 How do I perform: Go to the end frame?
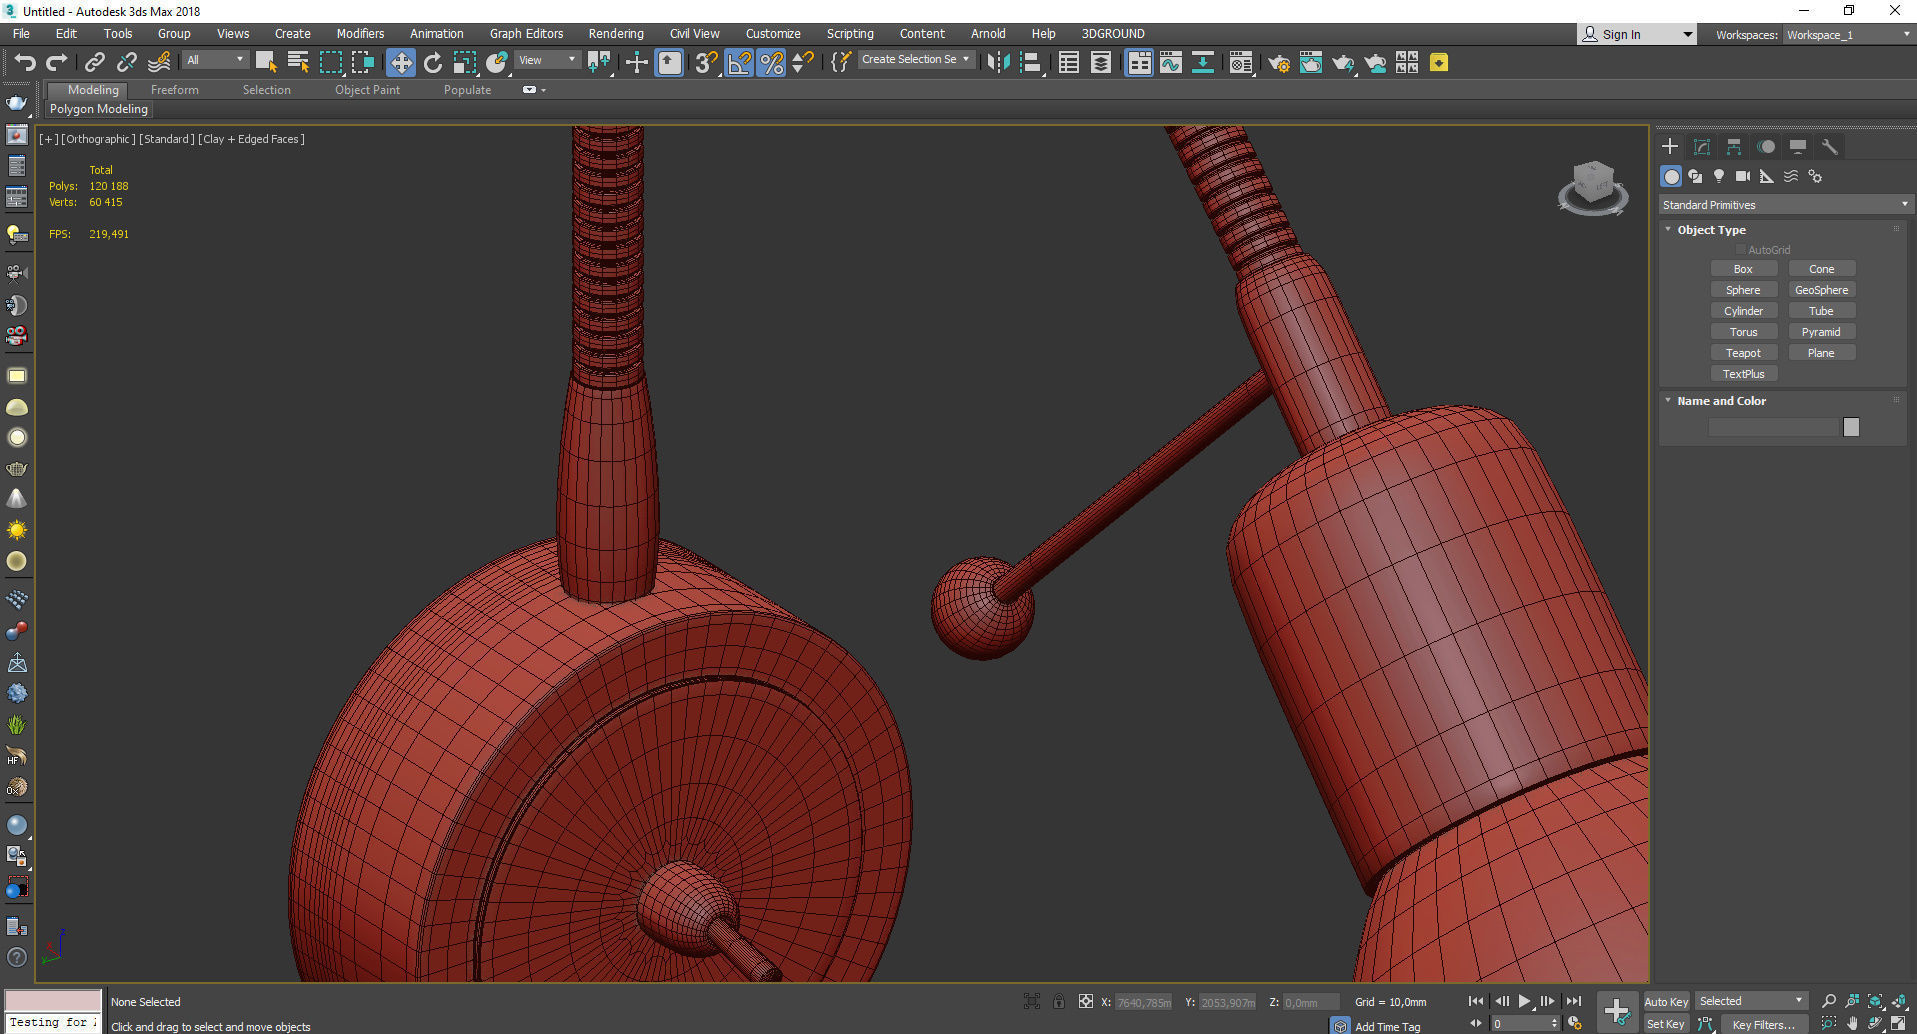(1573, 1001)
